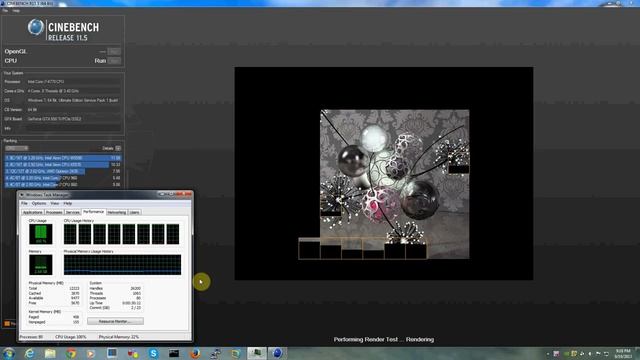640x360 pixels.
Task: Open Task Manager File menu
Action: click(x=24, y=203)
